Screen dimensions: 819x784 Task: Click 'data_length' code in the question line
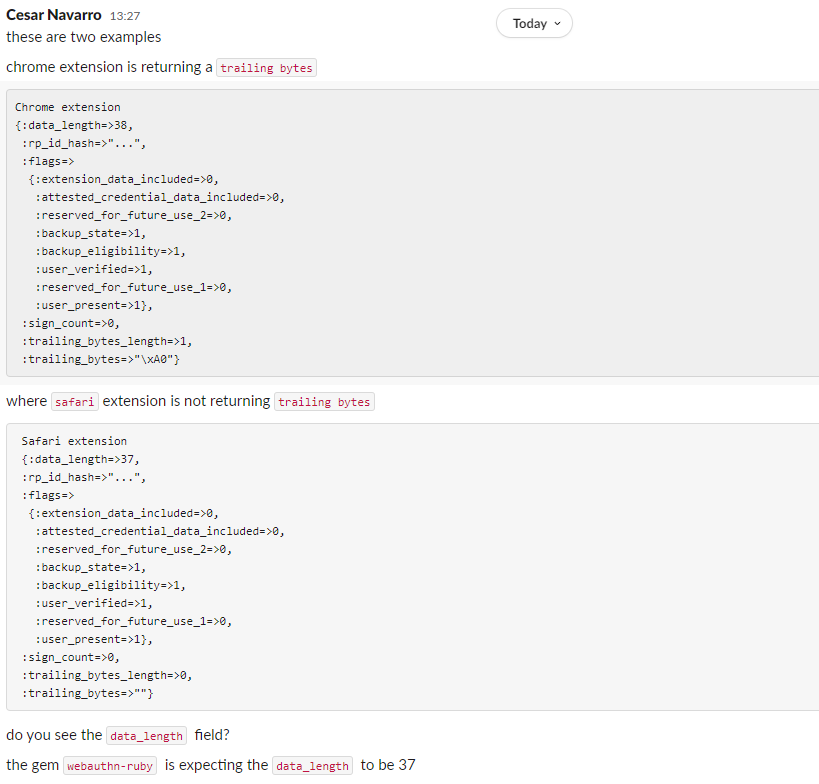[146, 736]
